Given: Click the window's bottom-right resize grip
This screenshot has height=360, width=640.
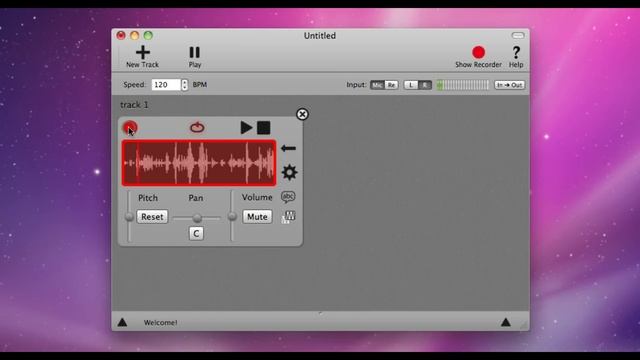Looking at the screenshot, I should coord(524,325).
